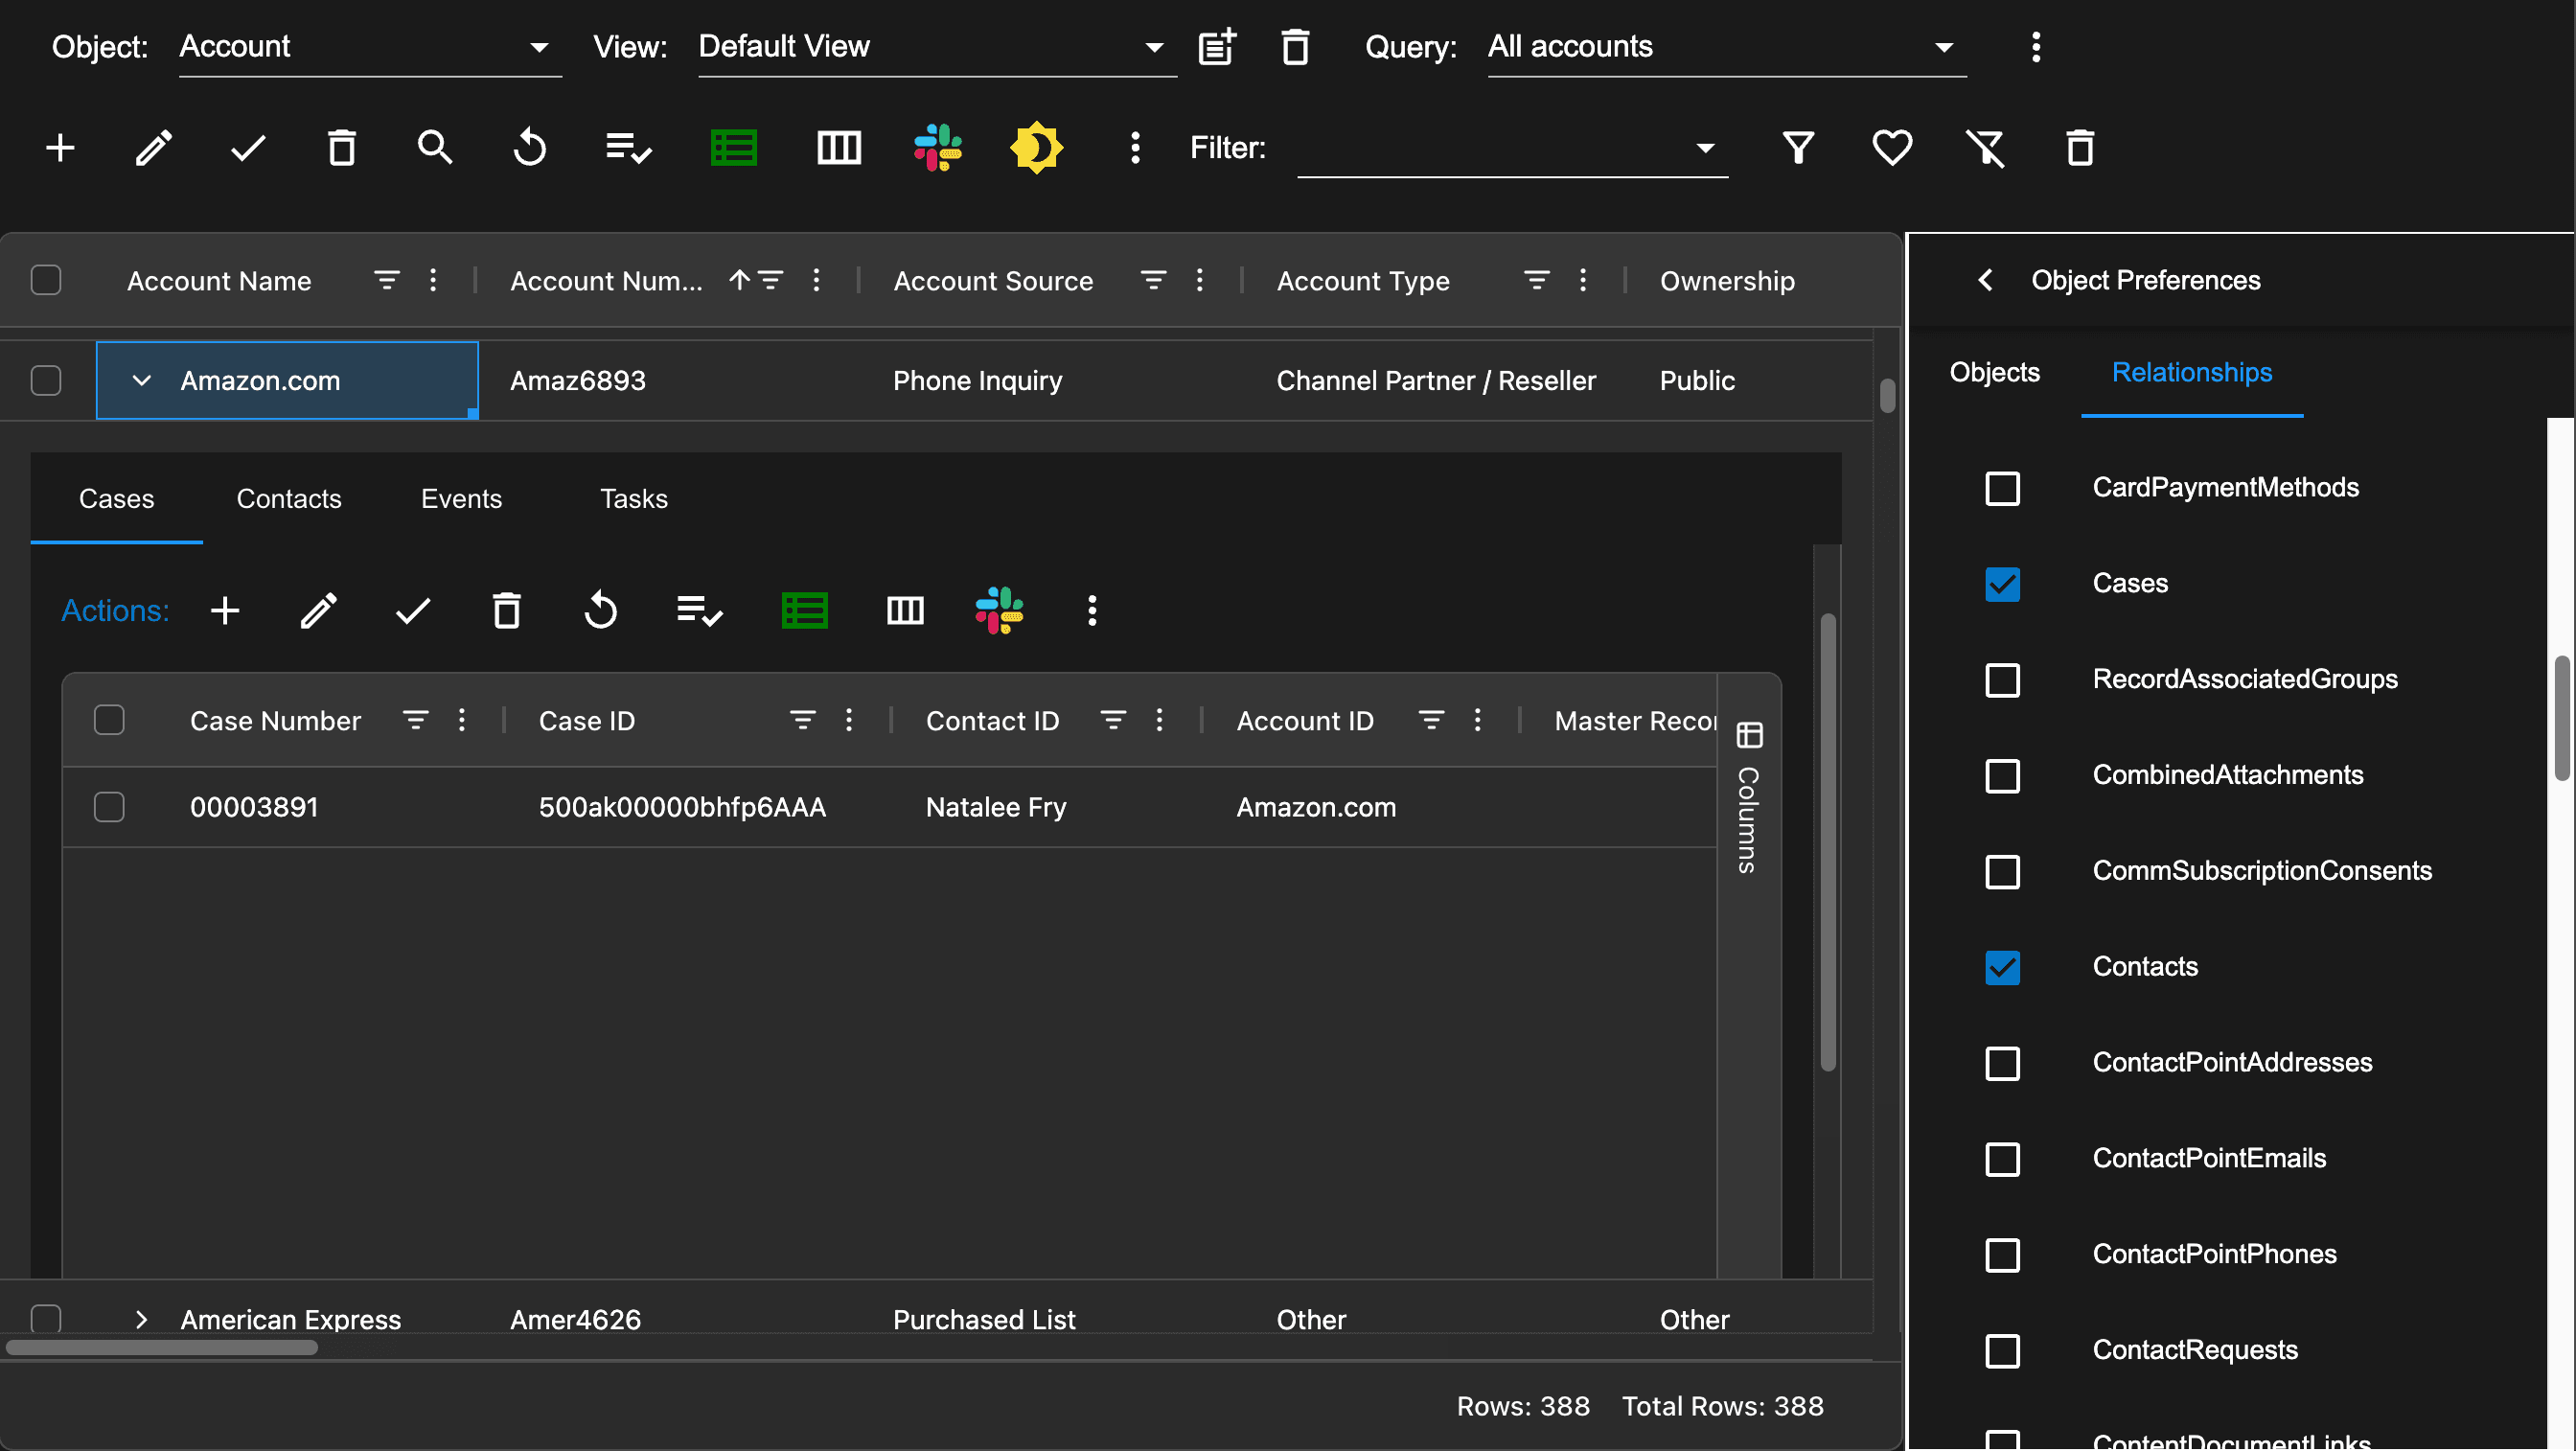Expand the American Express row
2576x1451 pixels.
coord(141,1319)
